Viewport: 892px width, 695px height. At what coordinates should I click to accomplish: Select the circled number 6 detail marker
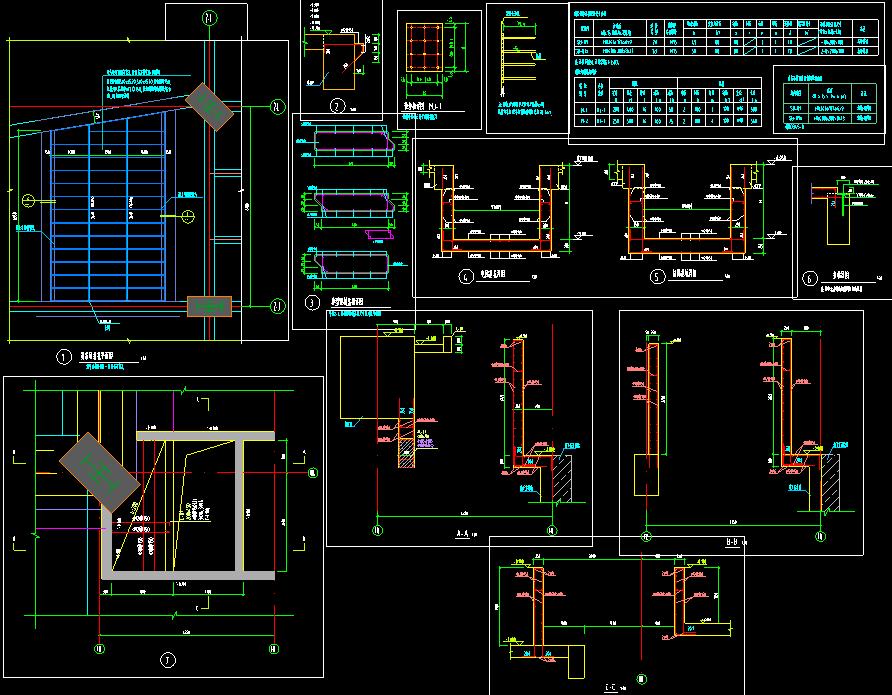811,278
